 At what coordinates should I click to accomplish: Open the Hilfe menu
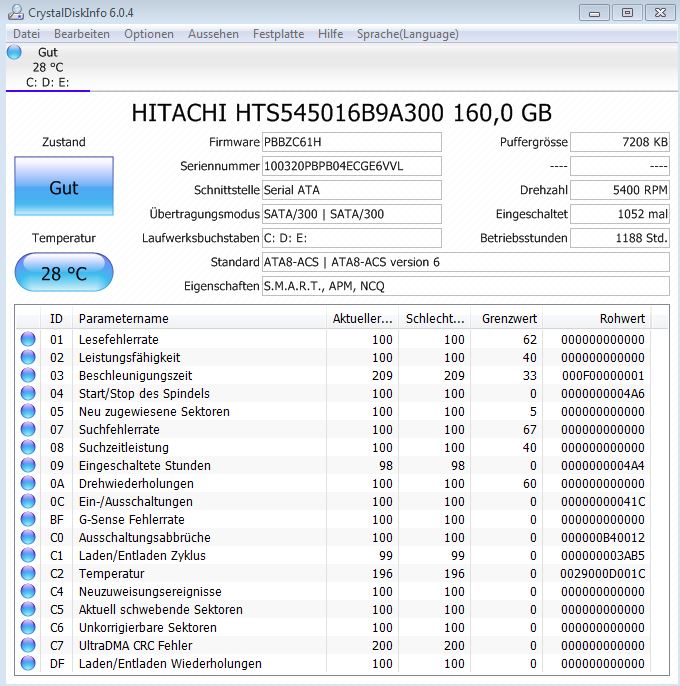[330, 34]
